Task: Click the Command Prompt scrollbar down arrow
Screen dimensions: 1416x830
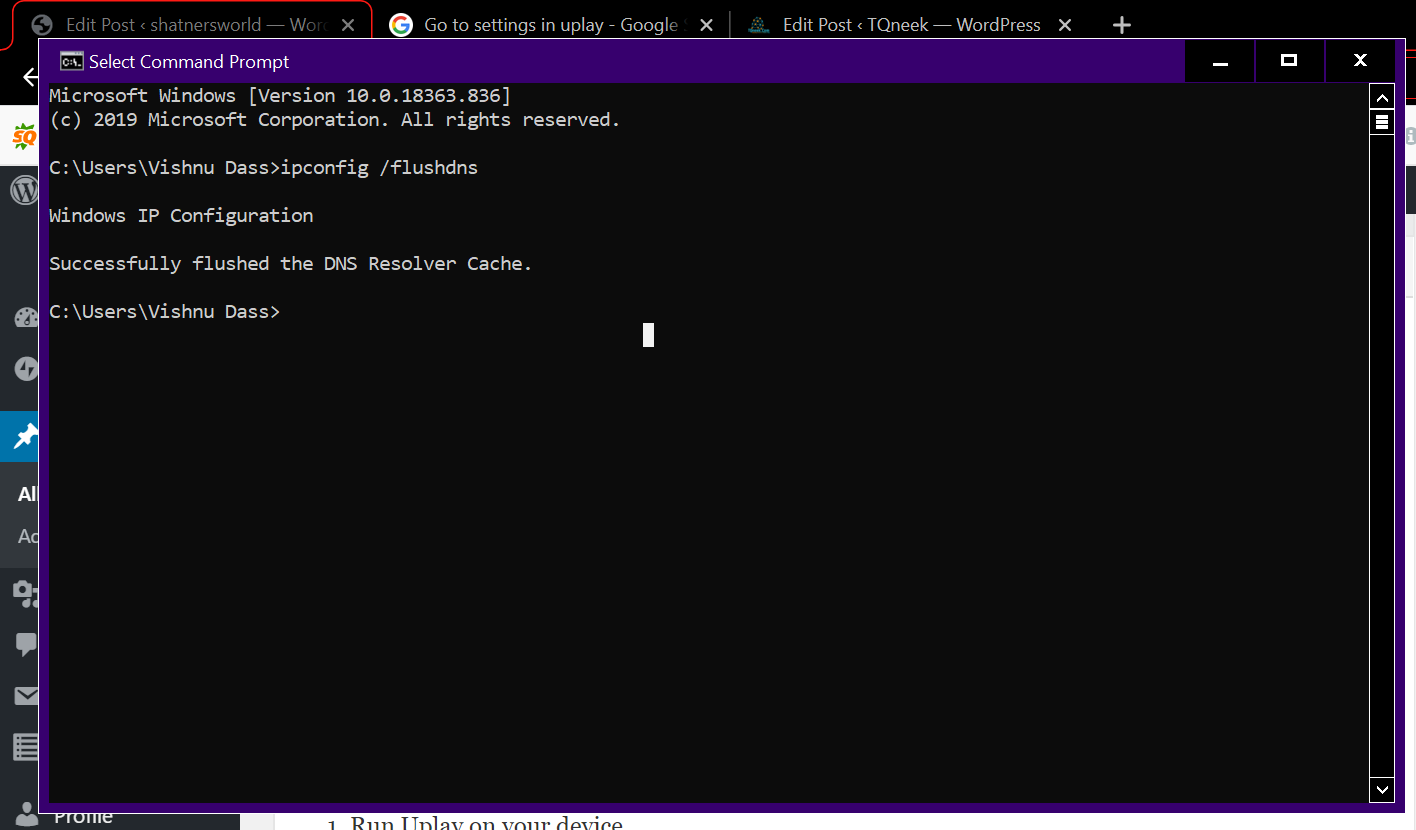Action: pyautogui.click(x=1382, y=789)
